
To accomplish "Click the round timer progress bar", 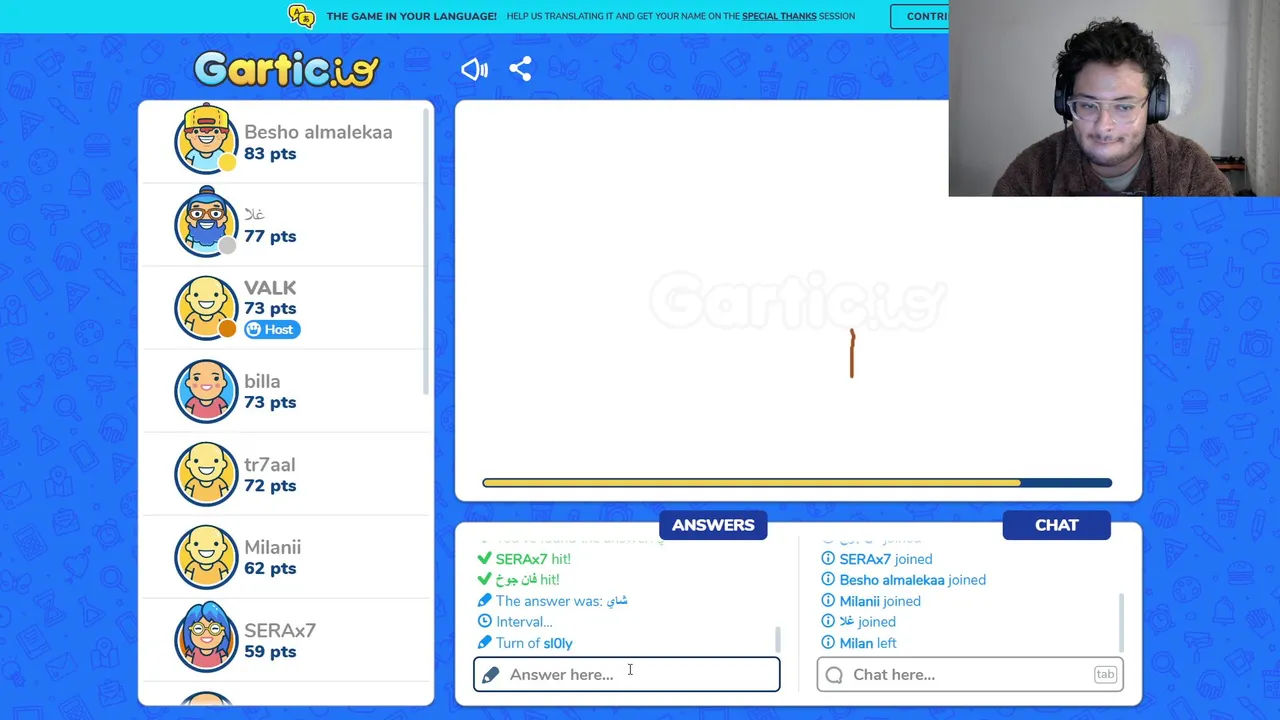I will point(797,483).
